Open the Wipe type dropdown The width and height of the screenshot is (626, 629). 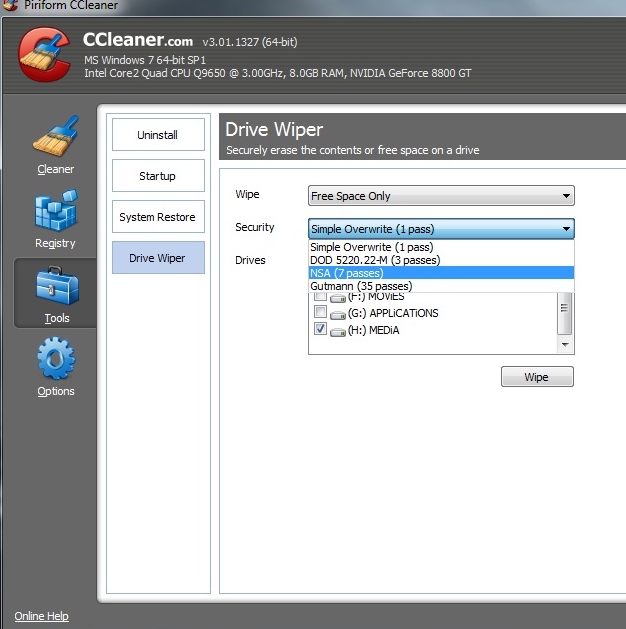point(441,196)
